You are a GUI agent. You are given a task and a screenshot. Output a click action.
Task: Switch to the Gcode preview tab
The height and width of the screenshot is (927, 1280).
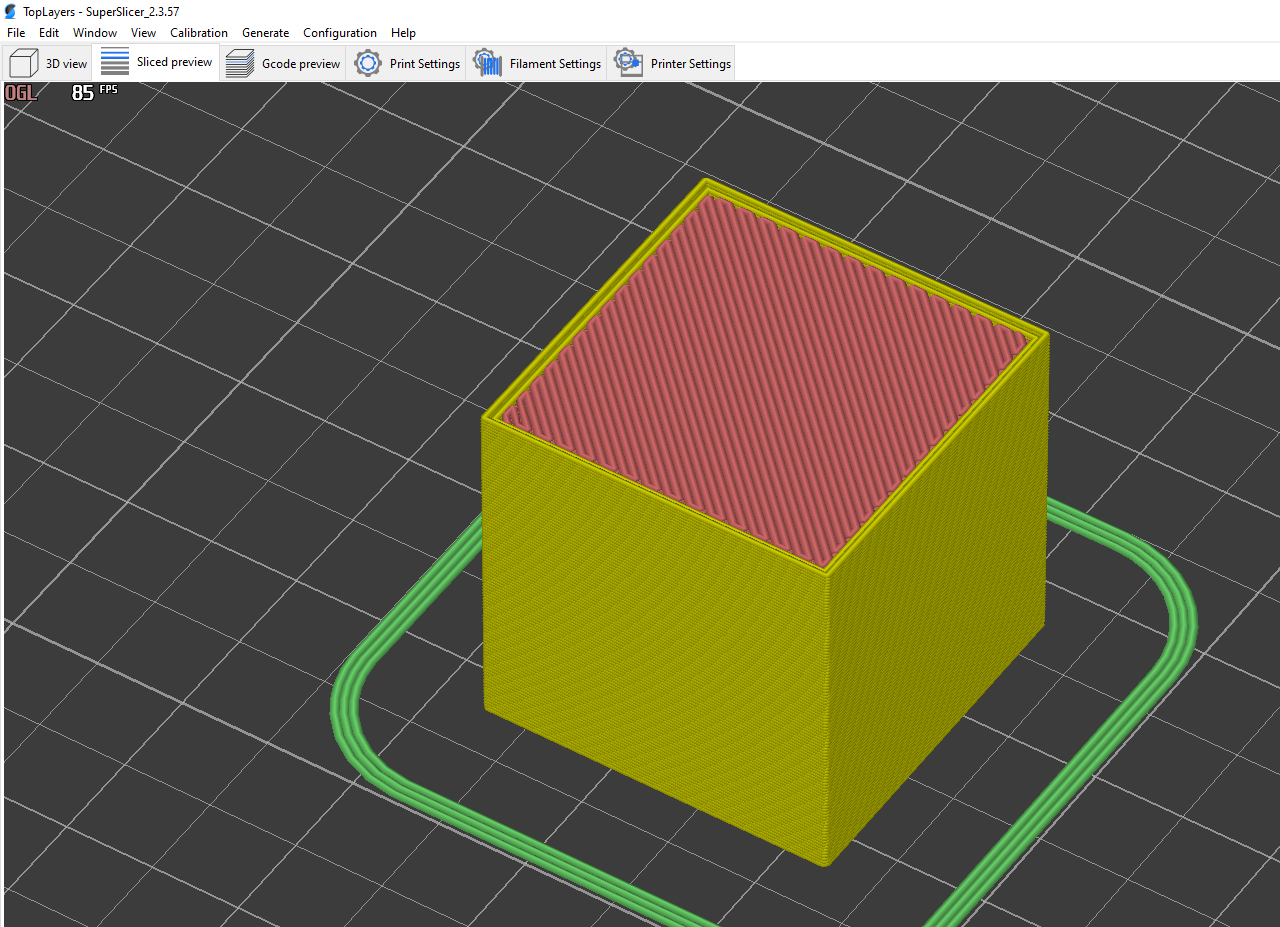(283, 63)
